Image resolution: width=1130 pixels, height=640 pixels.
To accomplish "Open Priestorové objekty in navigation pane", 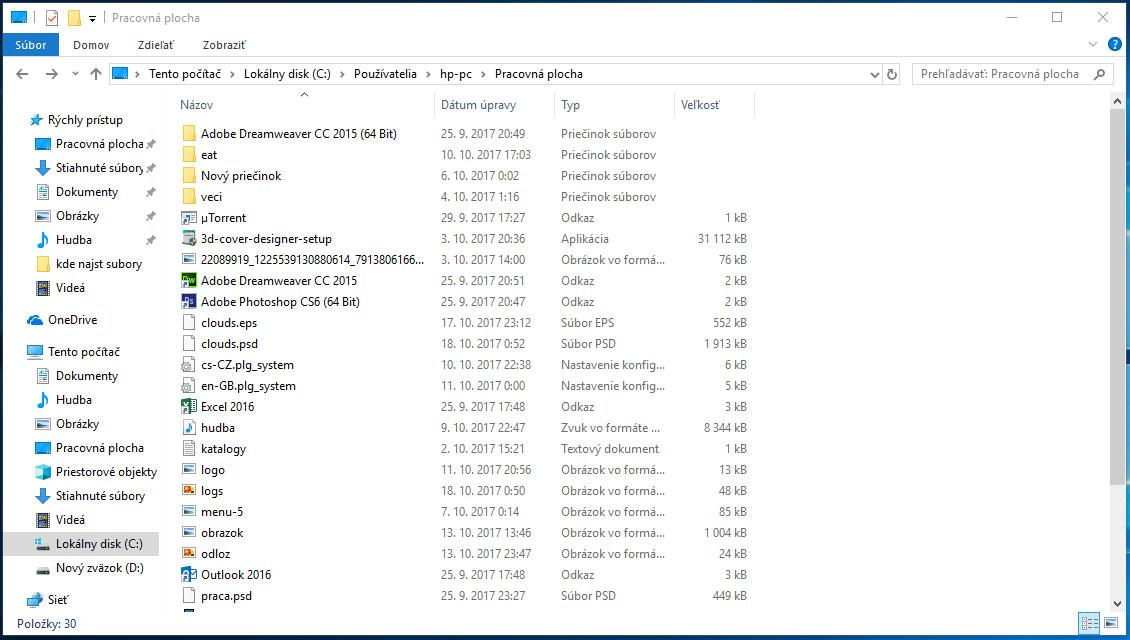I will click(x=106, y=472).
